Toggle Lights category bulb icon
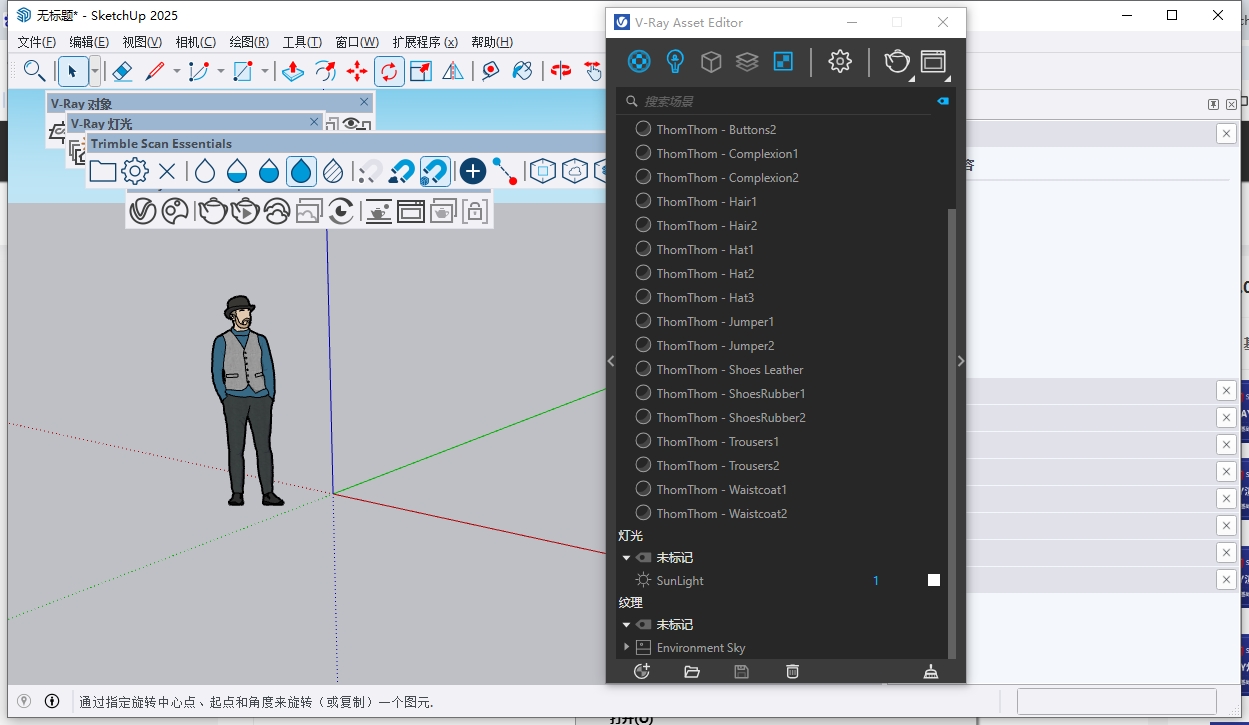 (675, 62)
